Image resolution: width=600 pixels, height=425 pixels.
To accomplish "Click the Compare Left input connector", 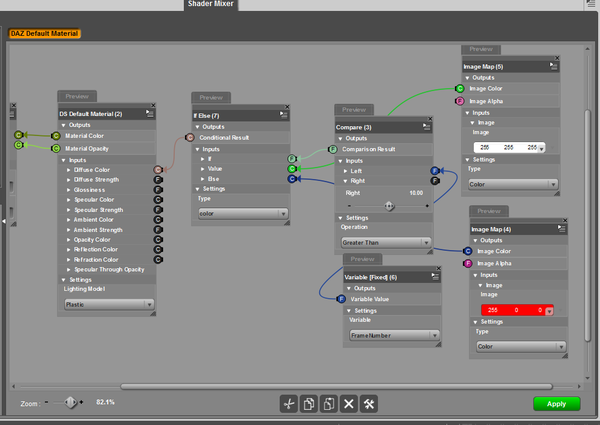I will click(x=435, y=171).
